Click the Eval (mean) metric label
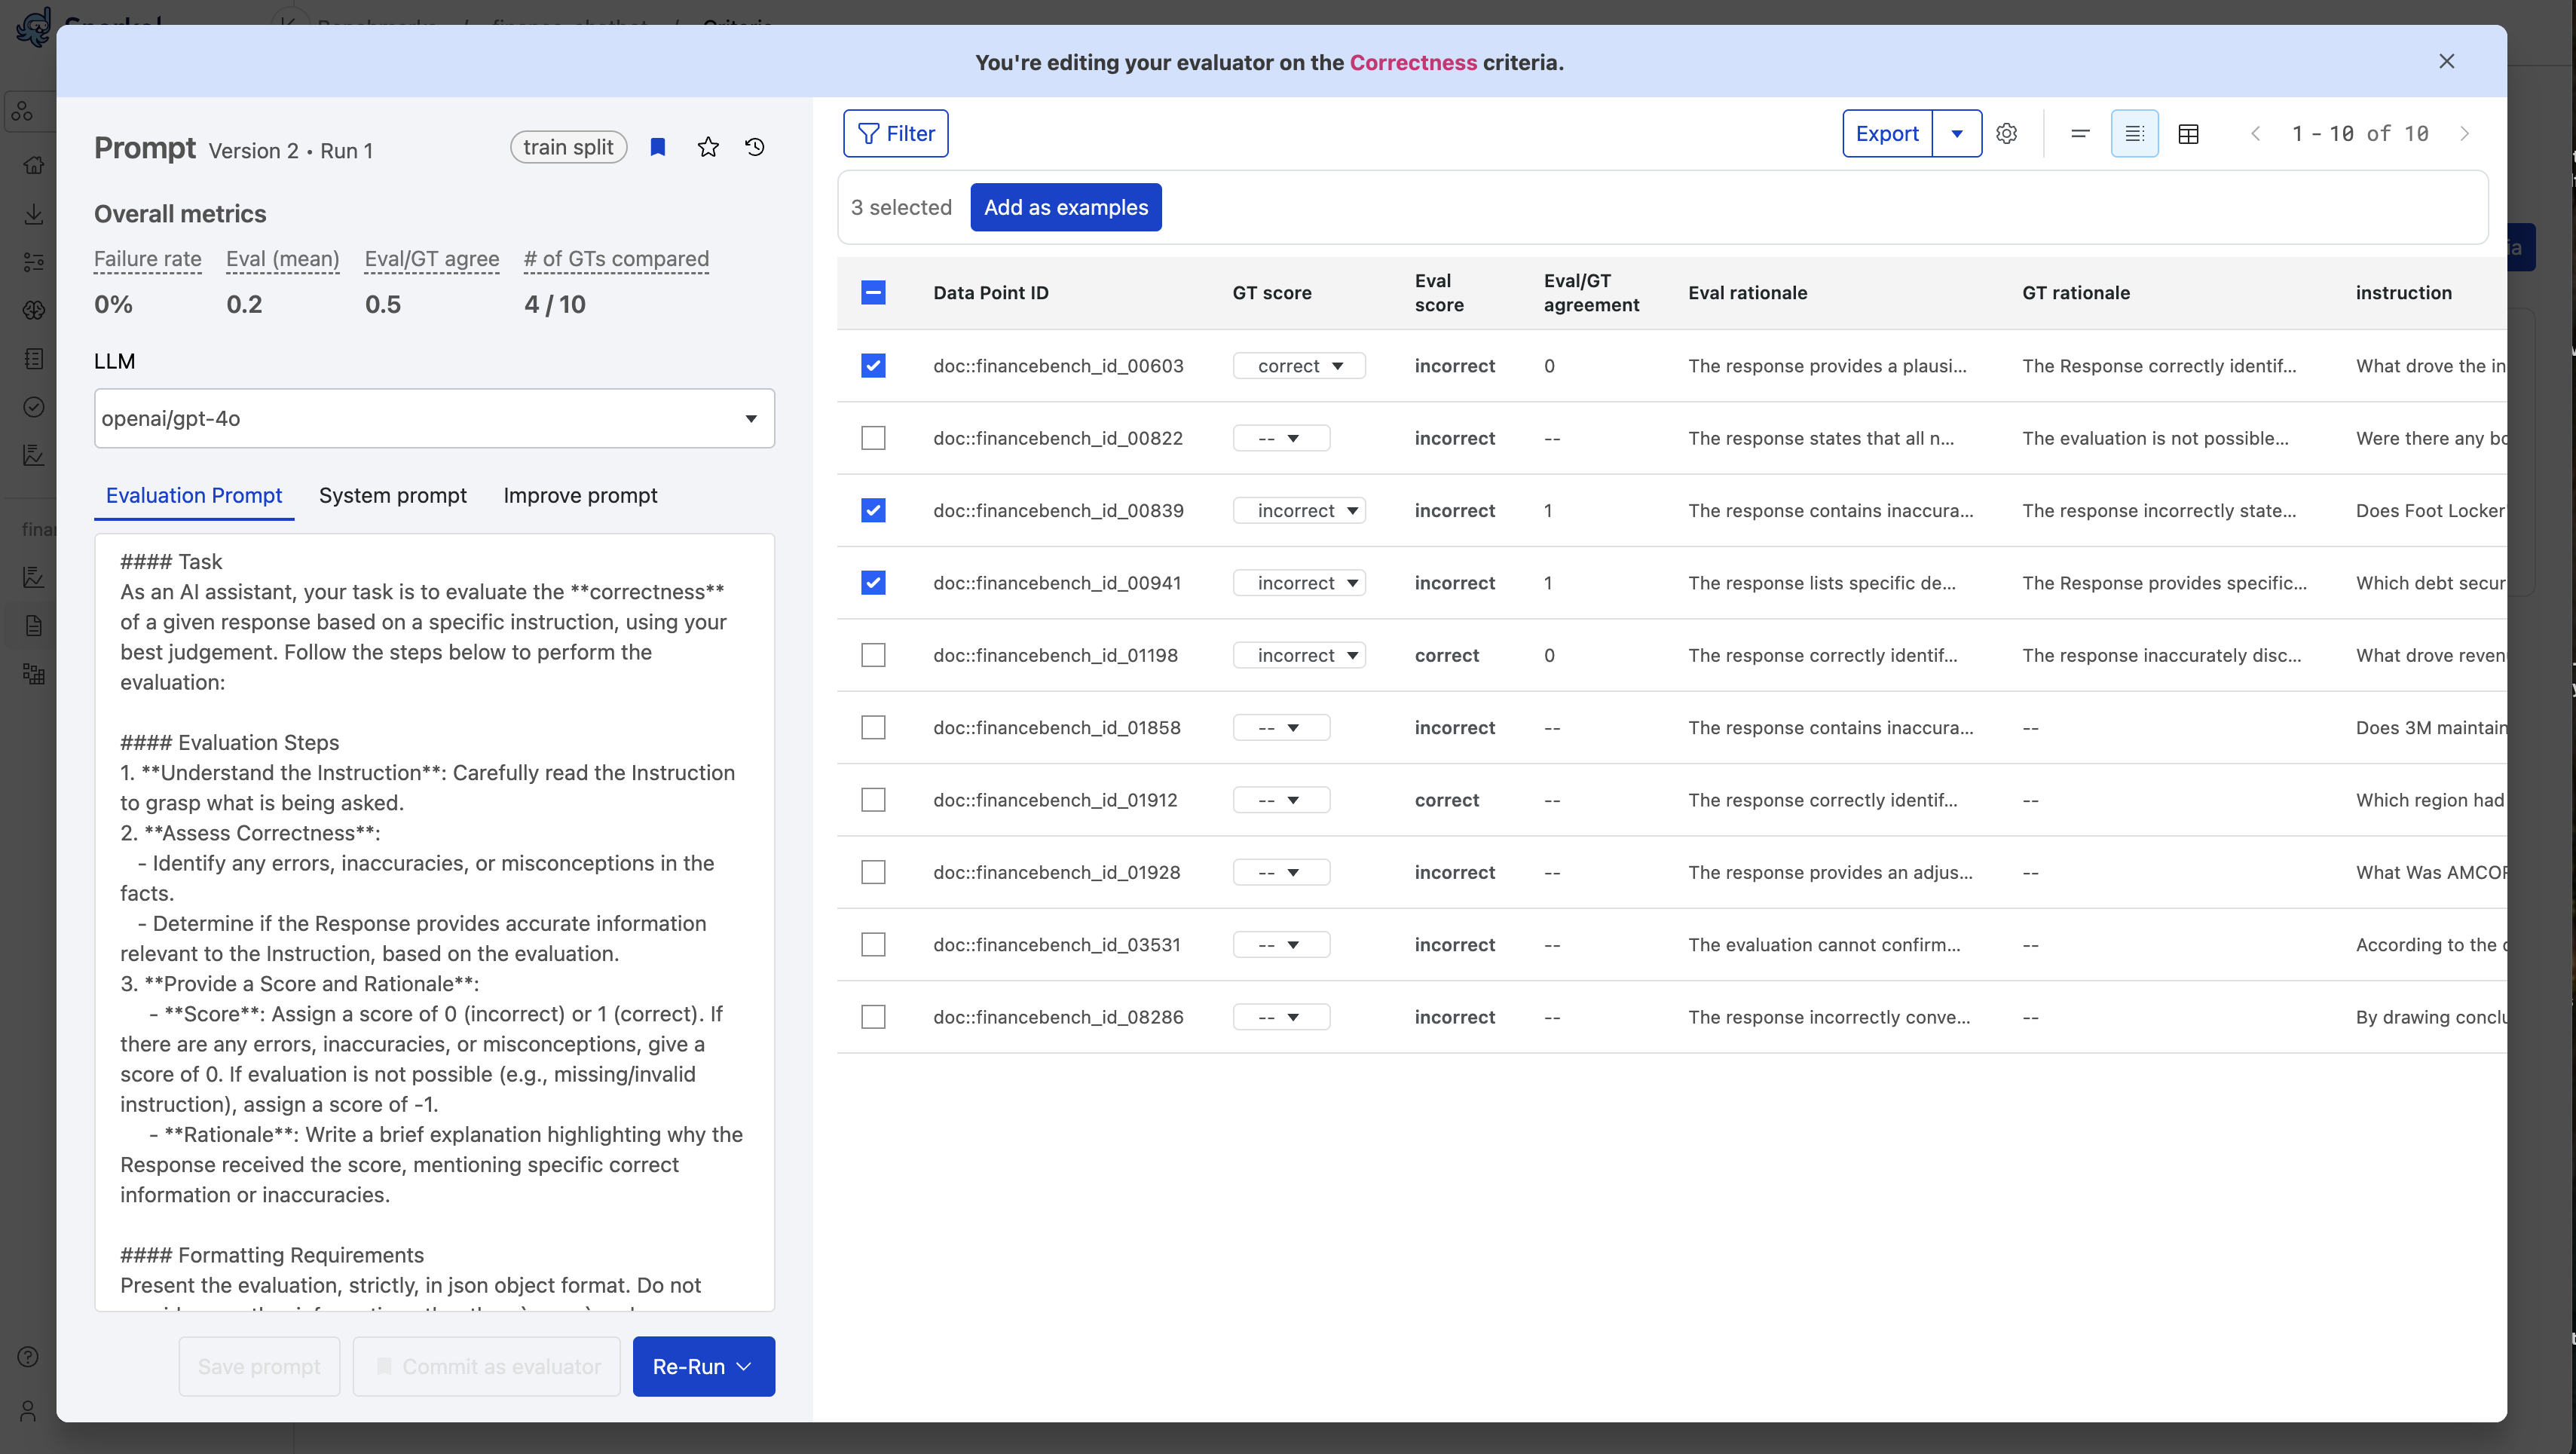Screen dimensions: 2576x1454 coord(282,259)
